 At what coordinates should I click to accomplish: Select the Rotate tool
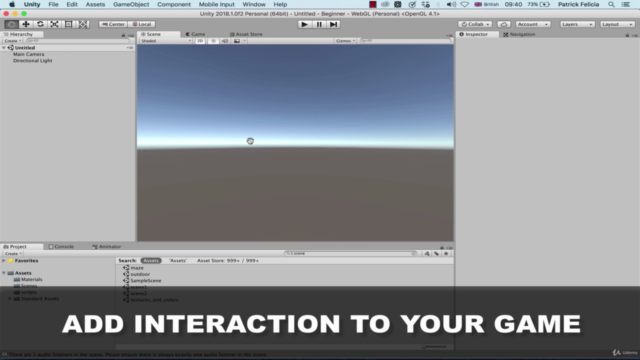pos(40,24)
